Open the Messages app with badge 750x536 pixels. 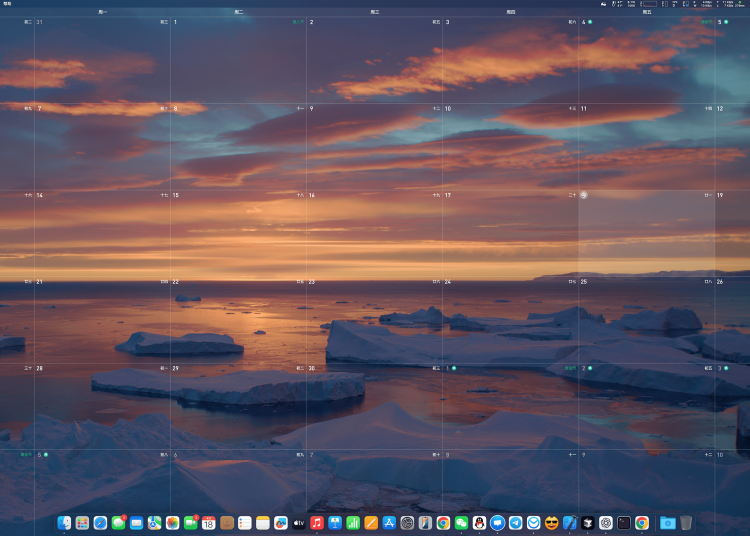(118, 523)
